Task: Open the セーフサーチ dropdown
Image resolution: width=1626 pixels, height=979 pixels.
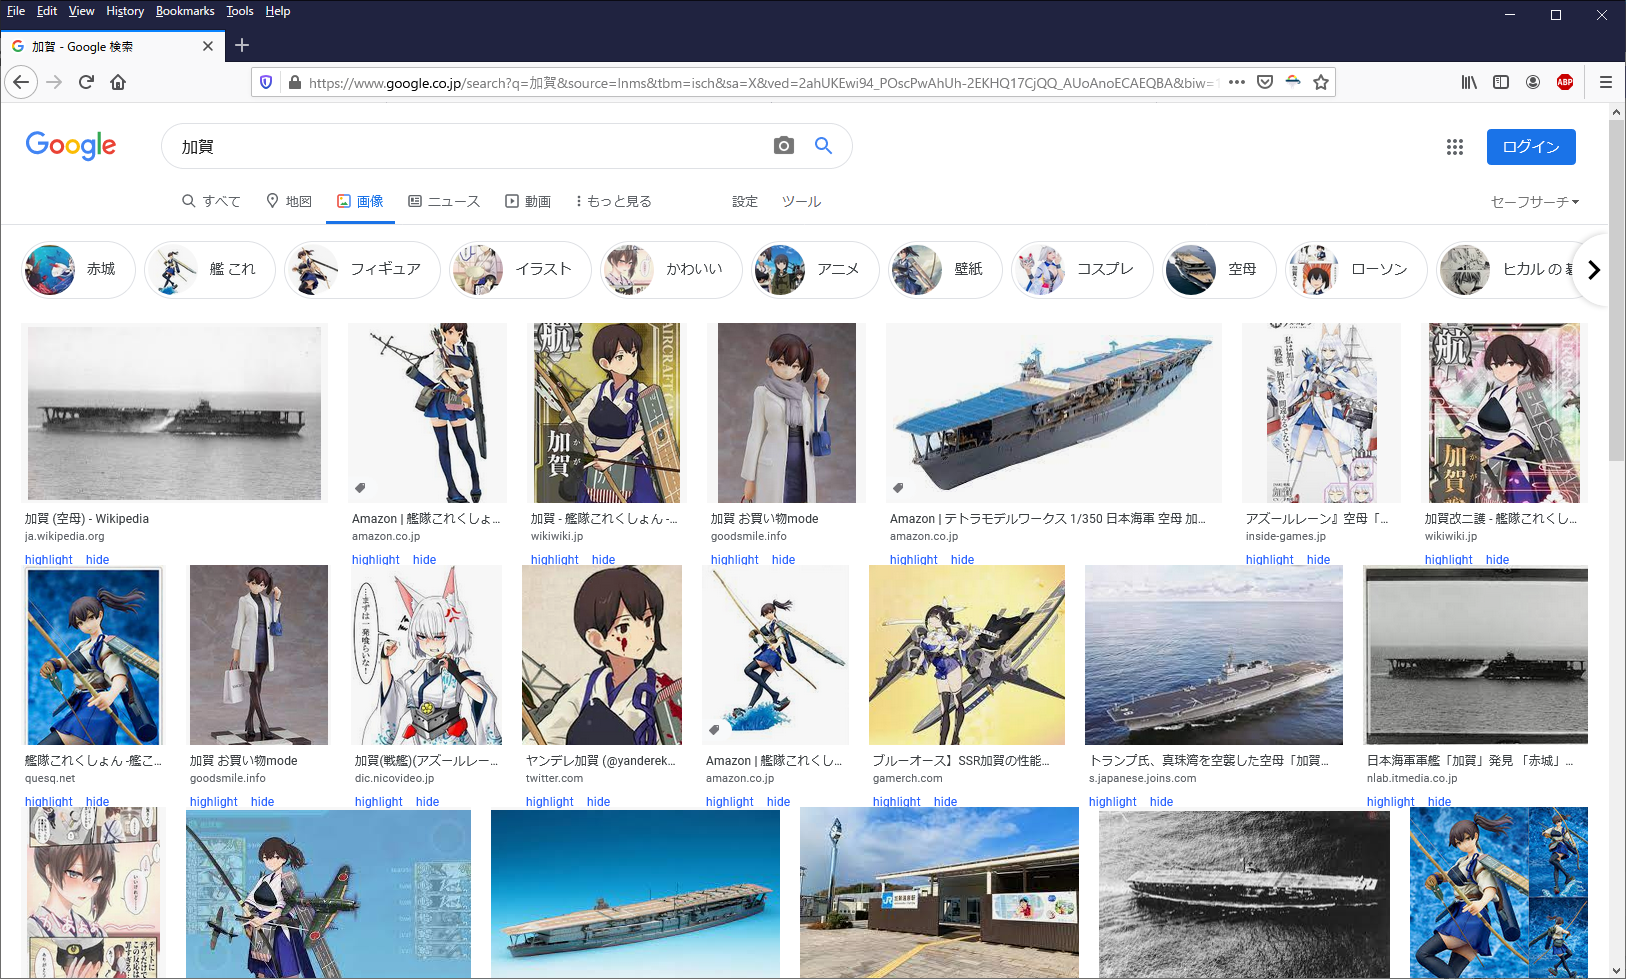Action: coord(1535,202)
